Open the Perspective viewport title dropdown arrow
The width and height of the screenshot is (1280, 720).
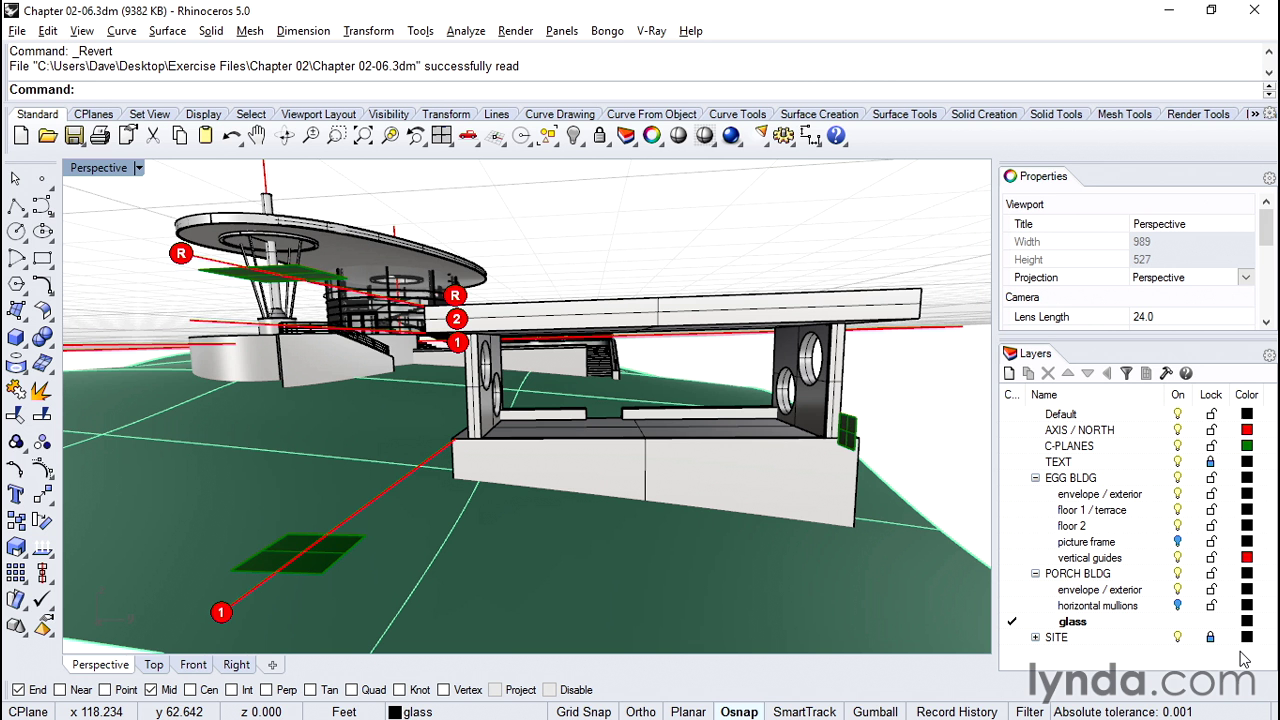[139, 168]
